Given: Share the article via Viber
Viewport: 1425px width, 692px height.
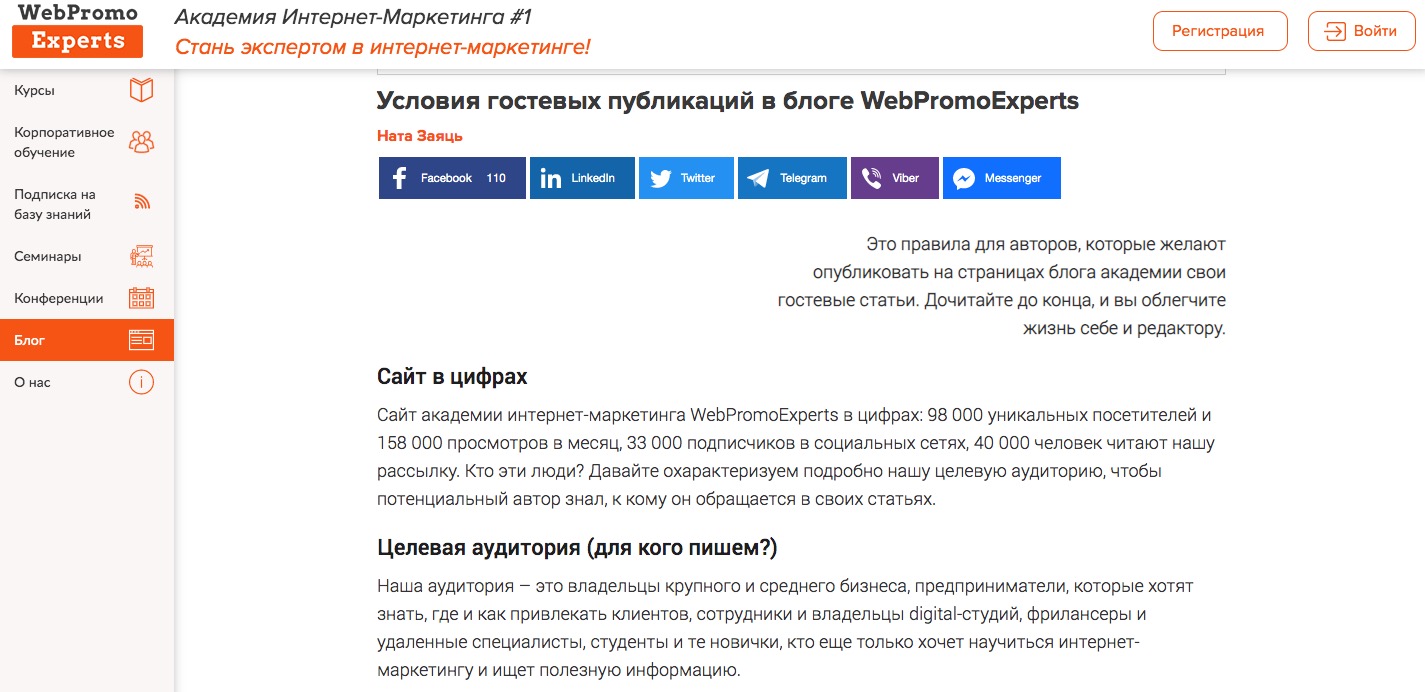Looking at the screenshot, I should click(x=895, y=178).
